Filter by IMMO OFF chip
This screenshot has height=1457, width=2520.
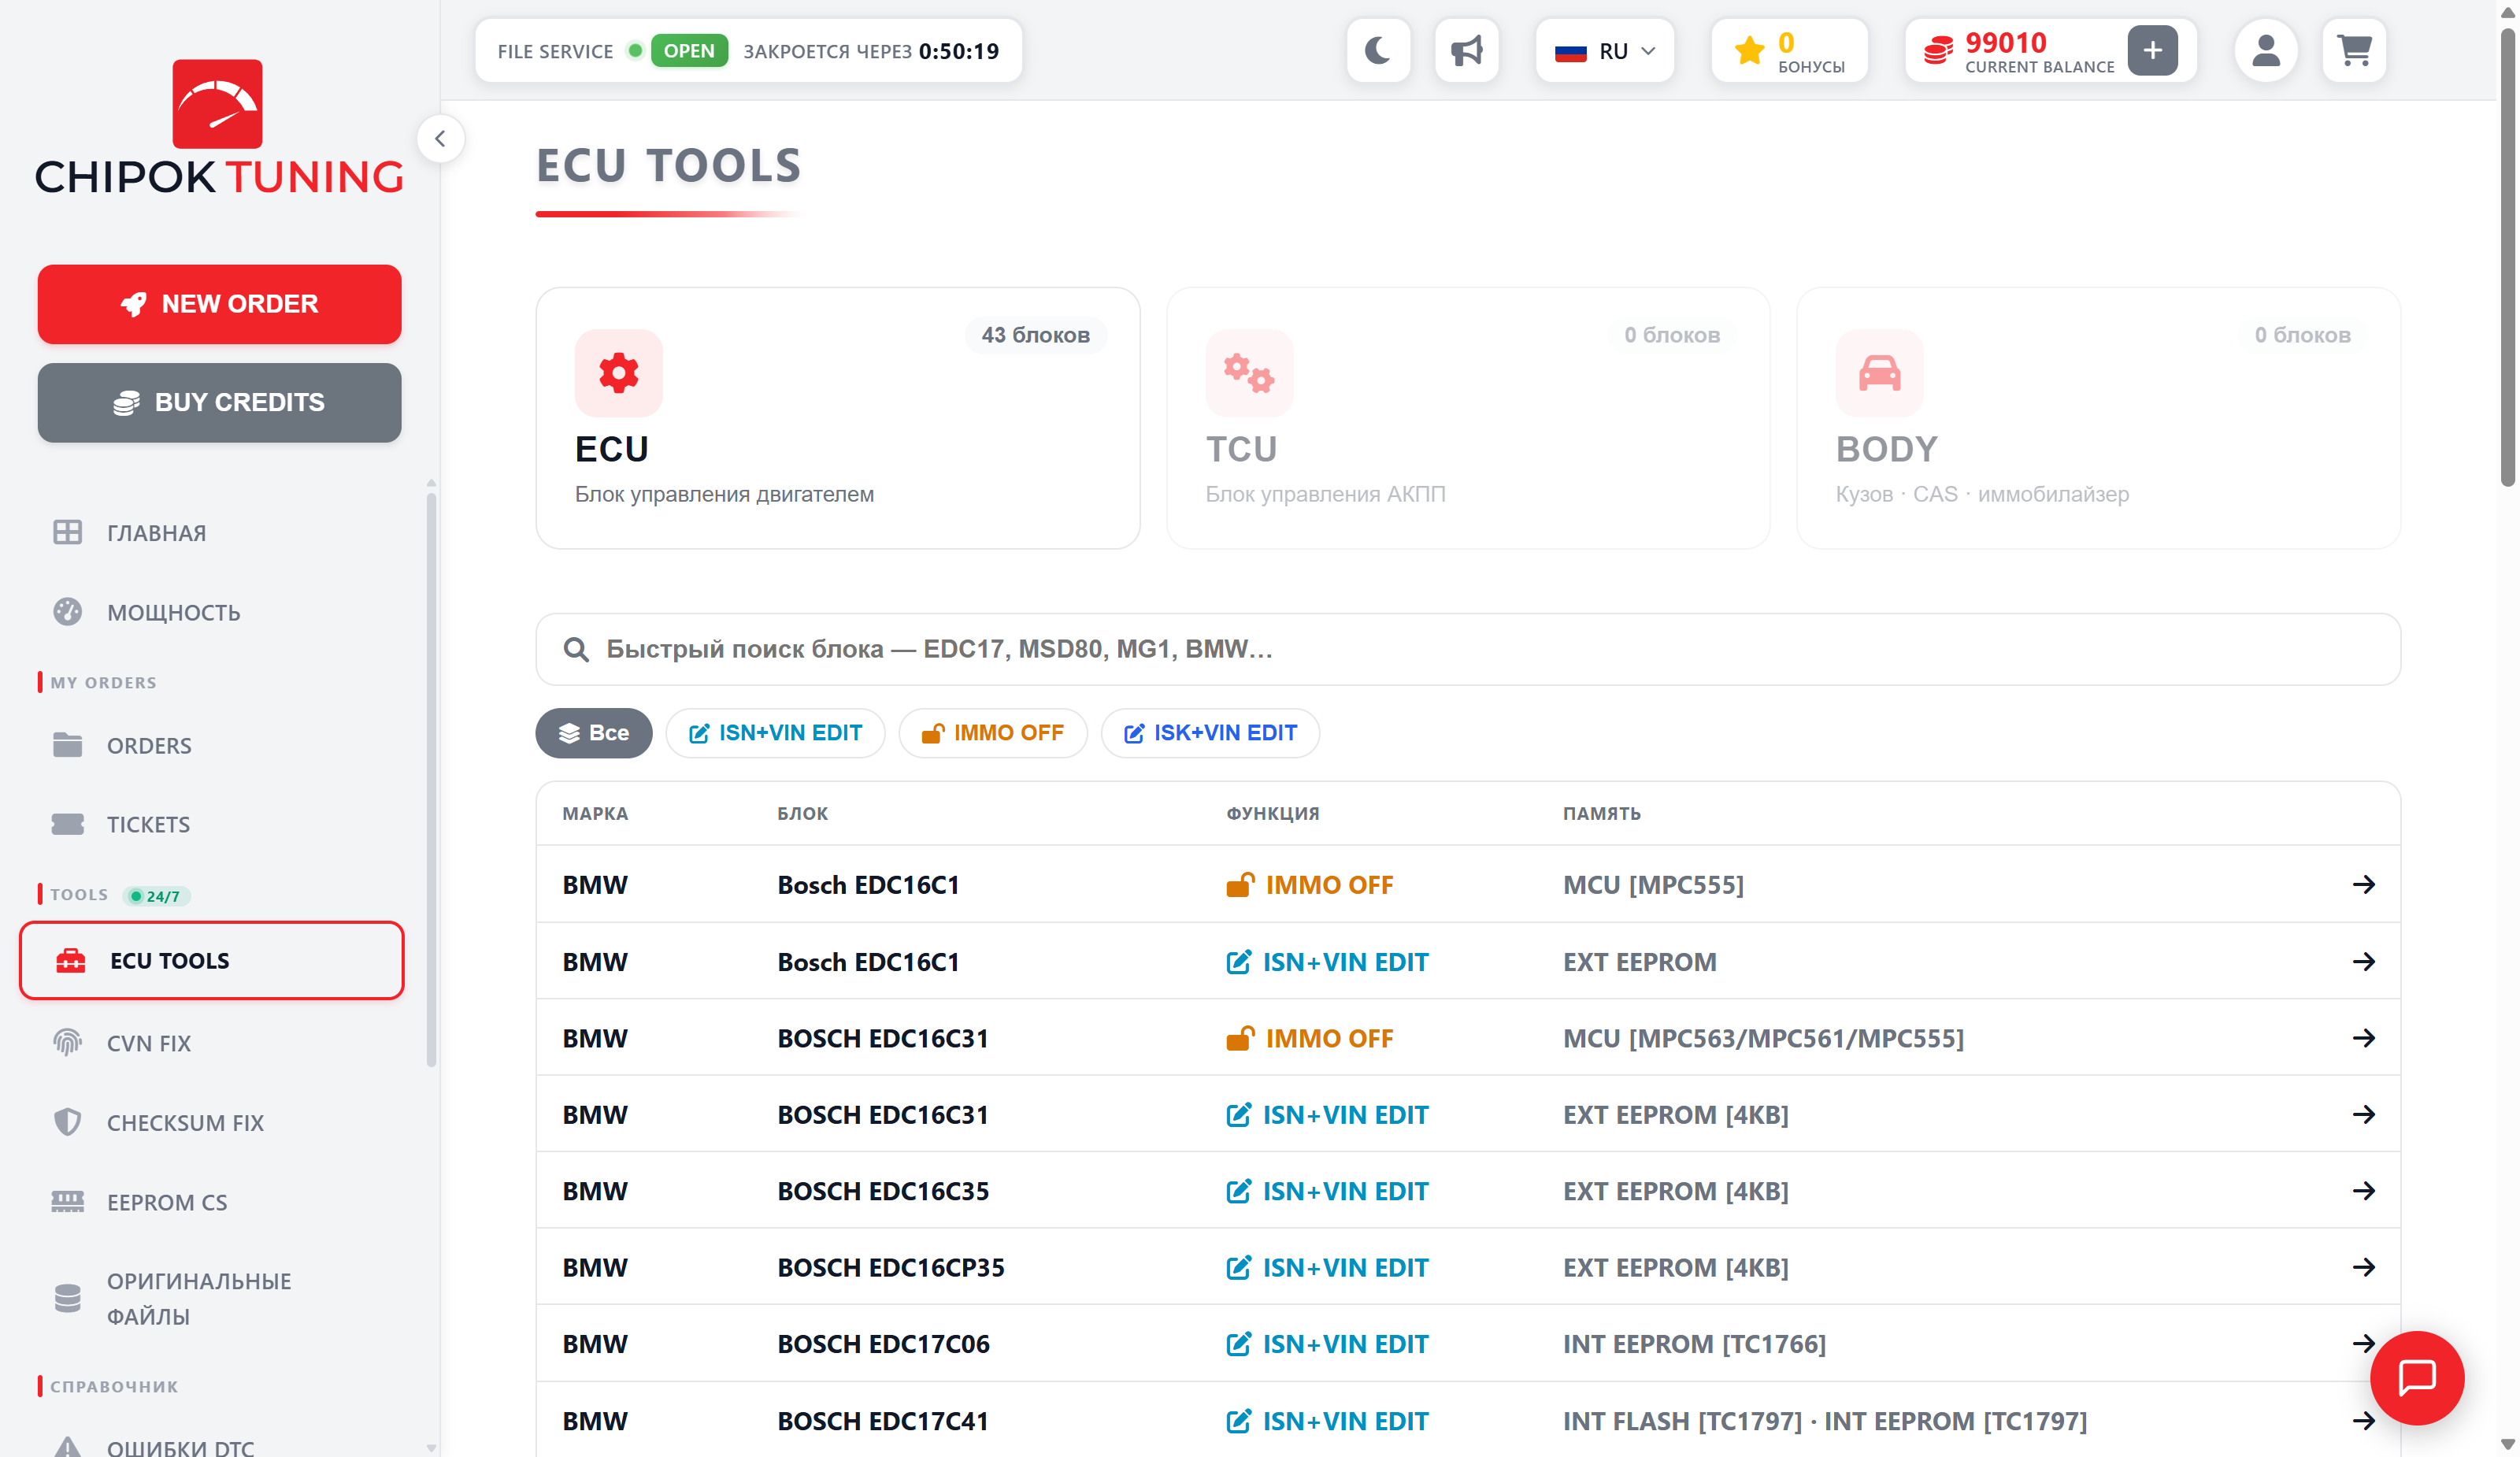point(992,733)
